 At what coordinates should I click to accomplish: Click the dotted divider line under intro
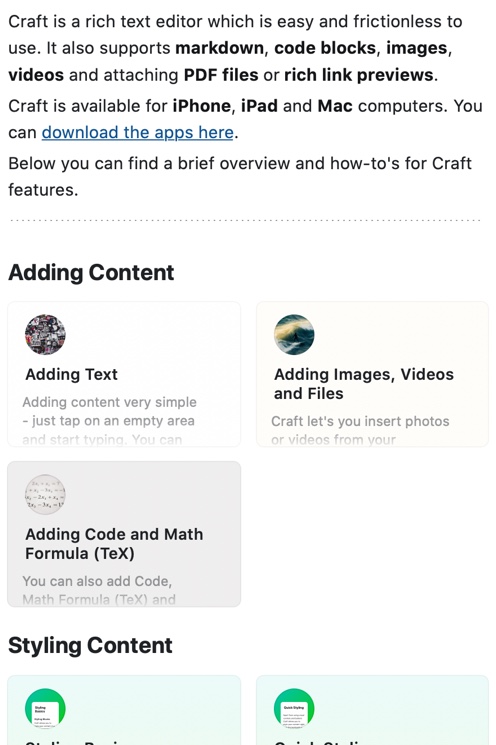coord(246,220)
